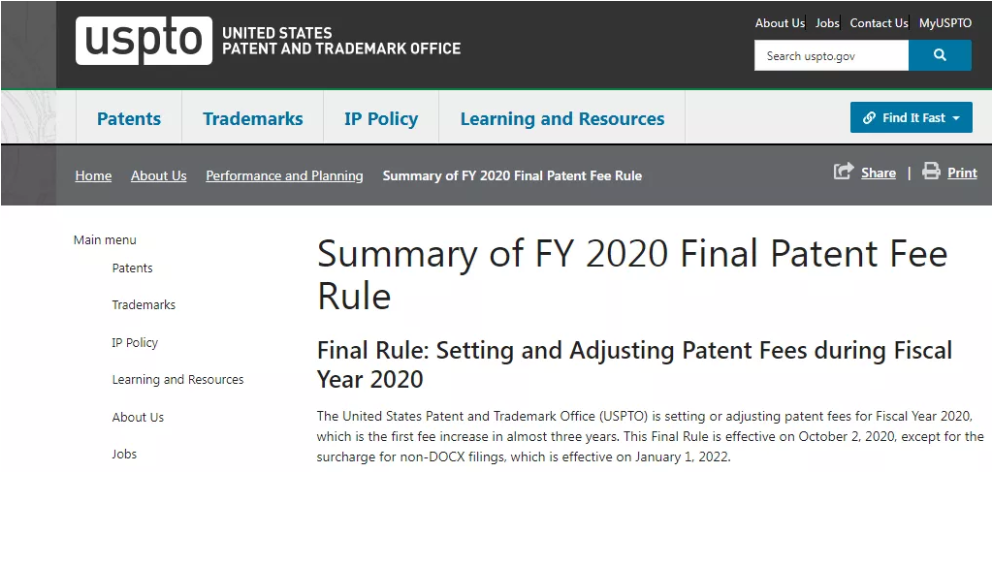Open the Trademarks navigation menu
992x561 pixels.
coord(252,118)
